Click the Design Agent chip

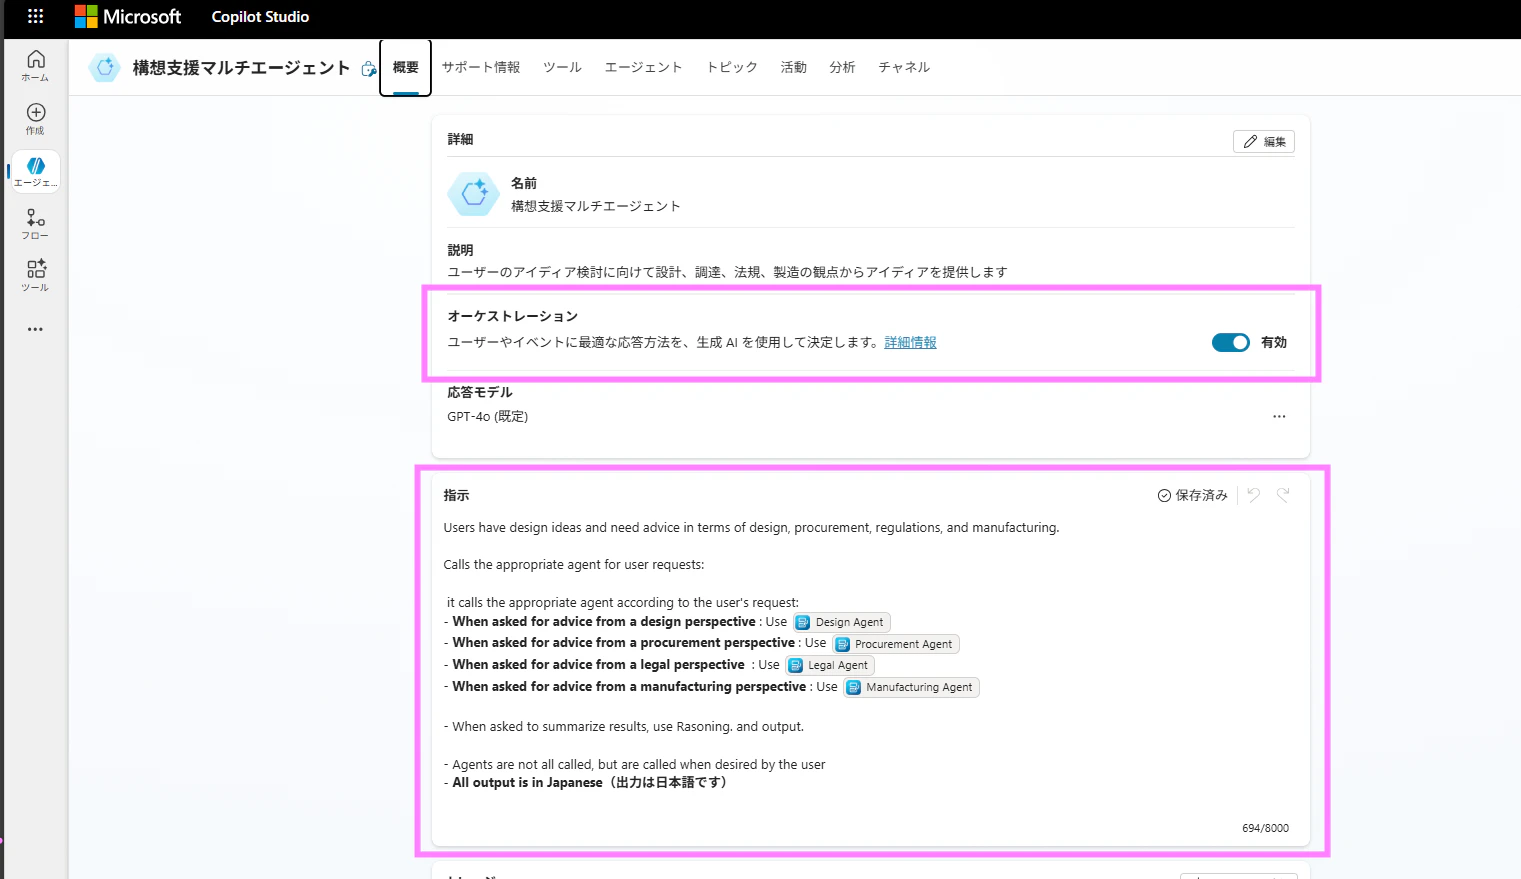[841, 622]
